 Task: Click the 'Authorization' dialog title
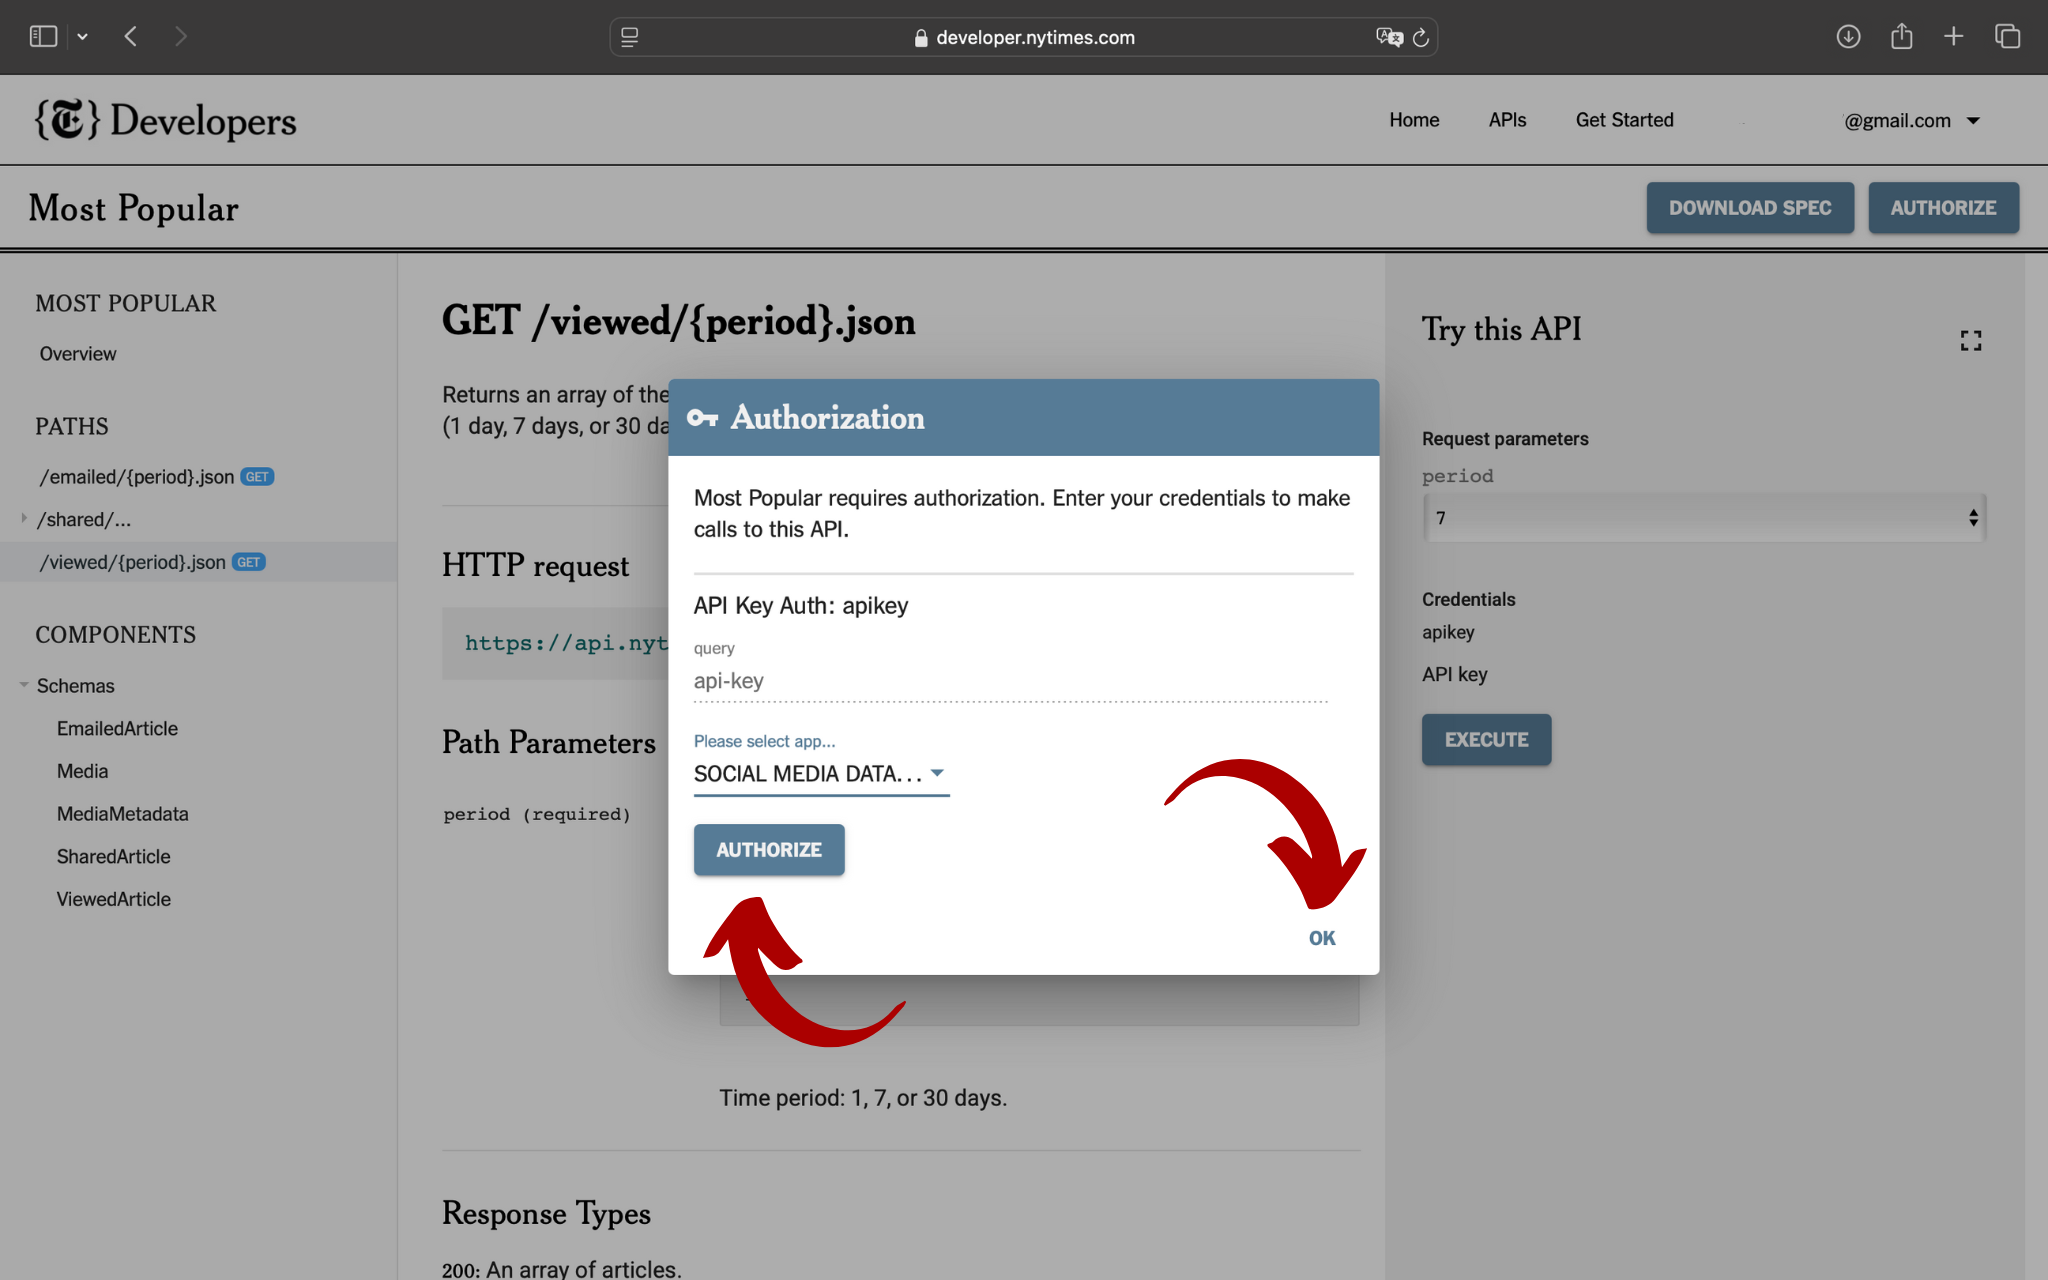(827, 418)
